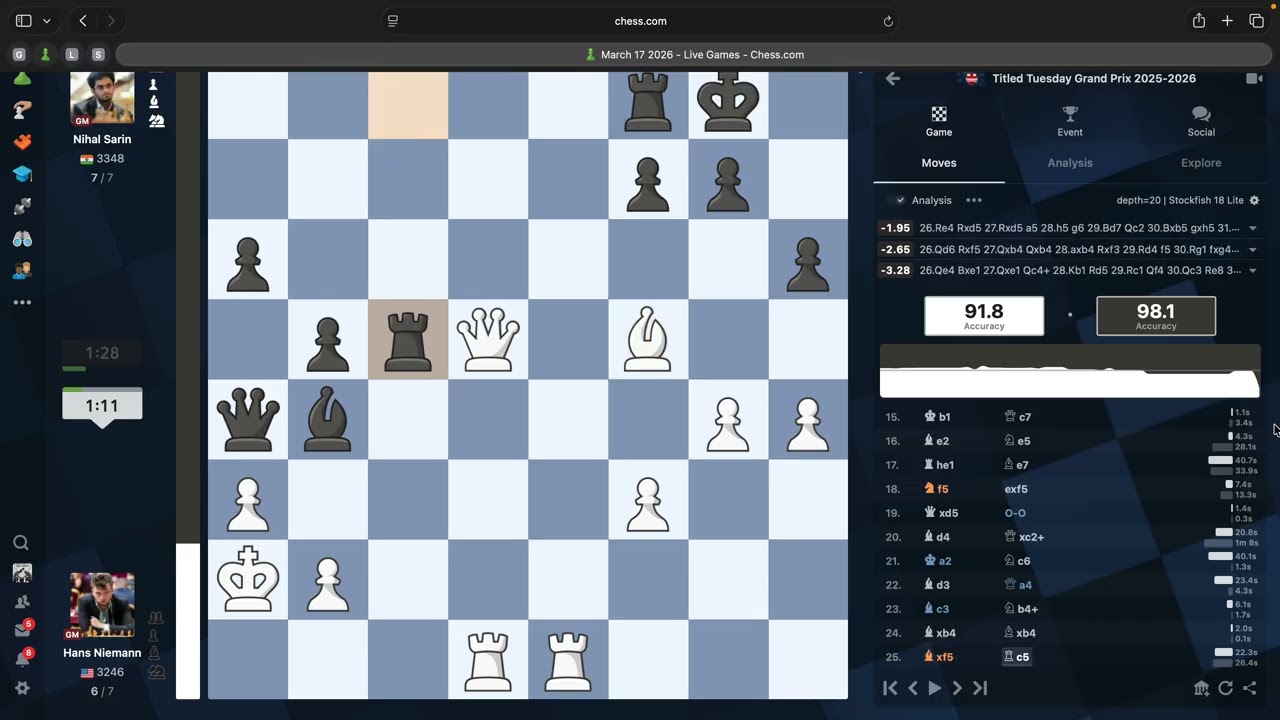Toggle the Analysis engine checkbox
Screen dimensions: 1280x720
tap(900, 200)
